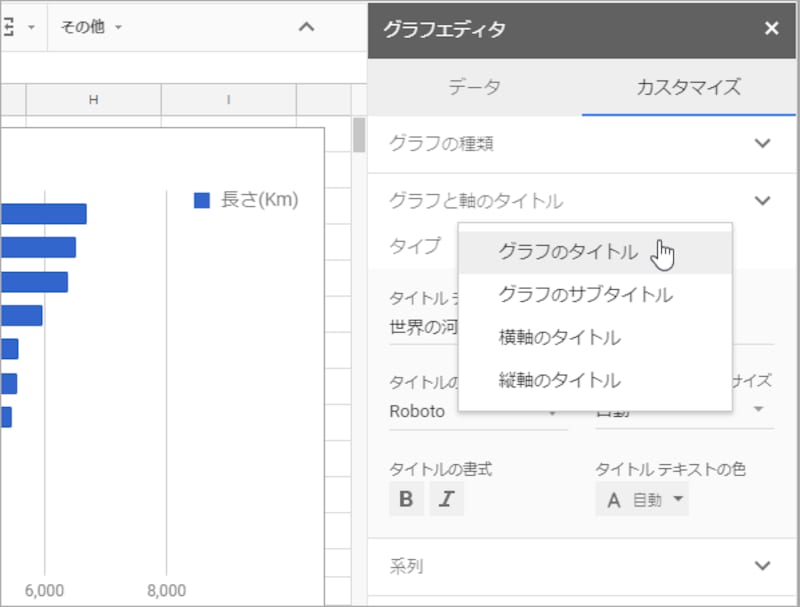The width and height of the screenshot is (800, 607).
Task: Open the arrow beside the text rotation icon
Action: coord(30,28)
